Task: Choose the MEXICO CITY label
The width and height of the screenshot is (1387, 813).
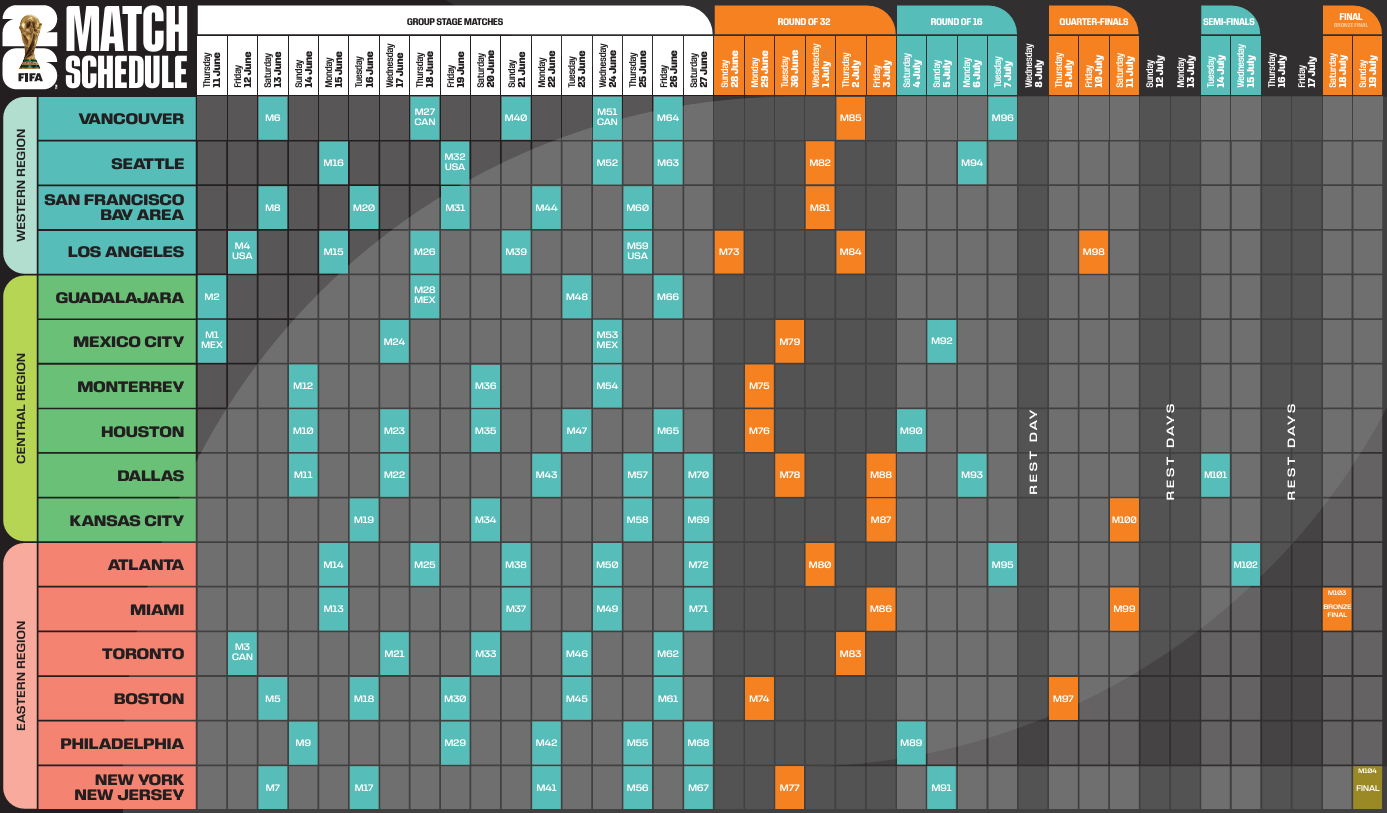Action: (117, 341)
